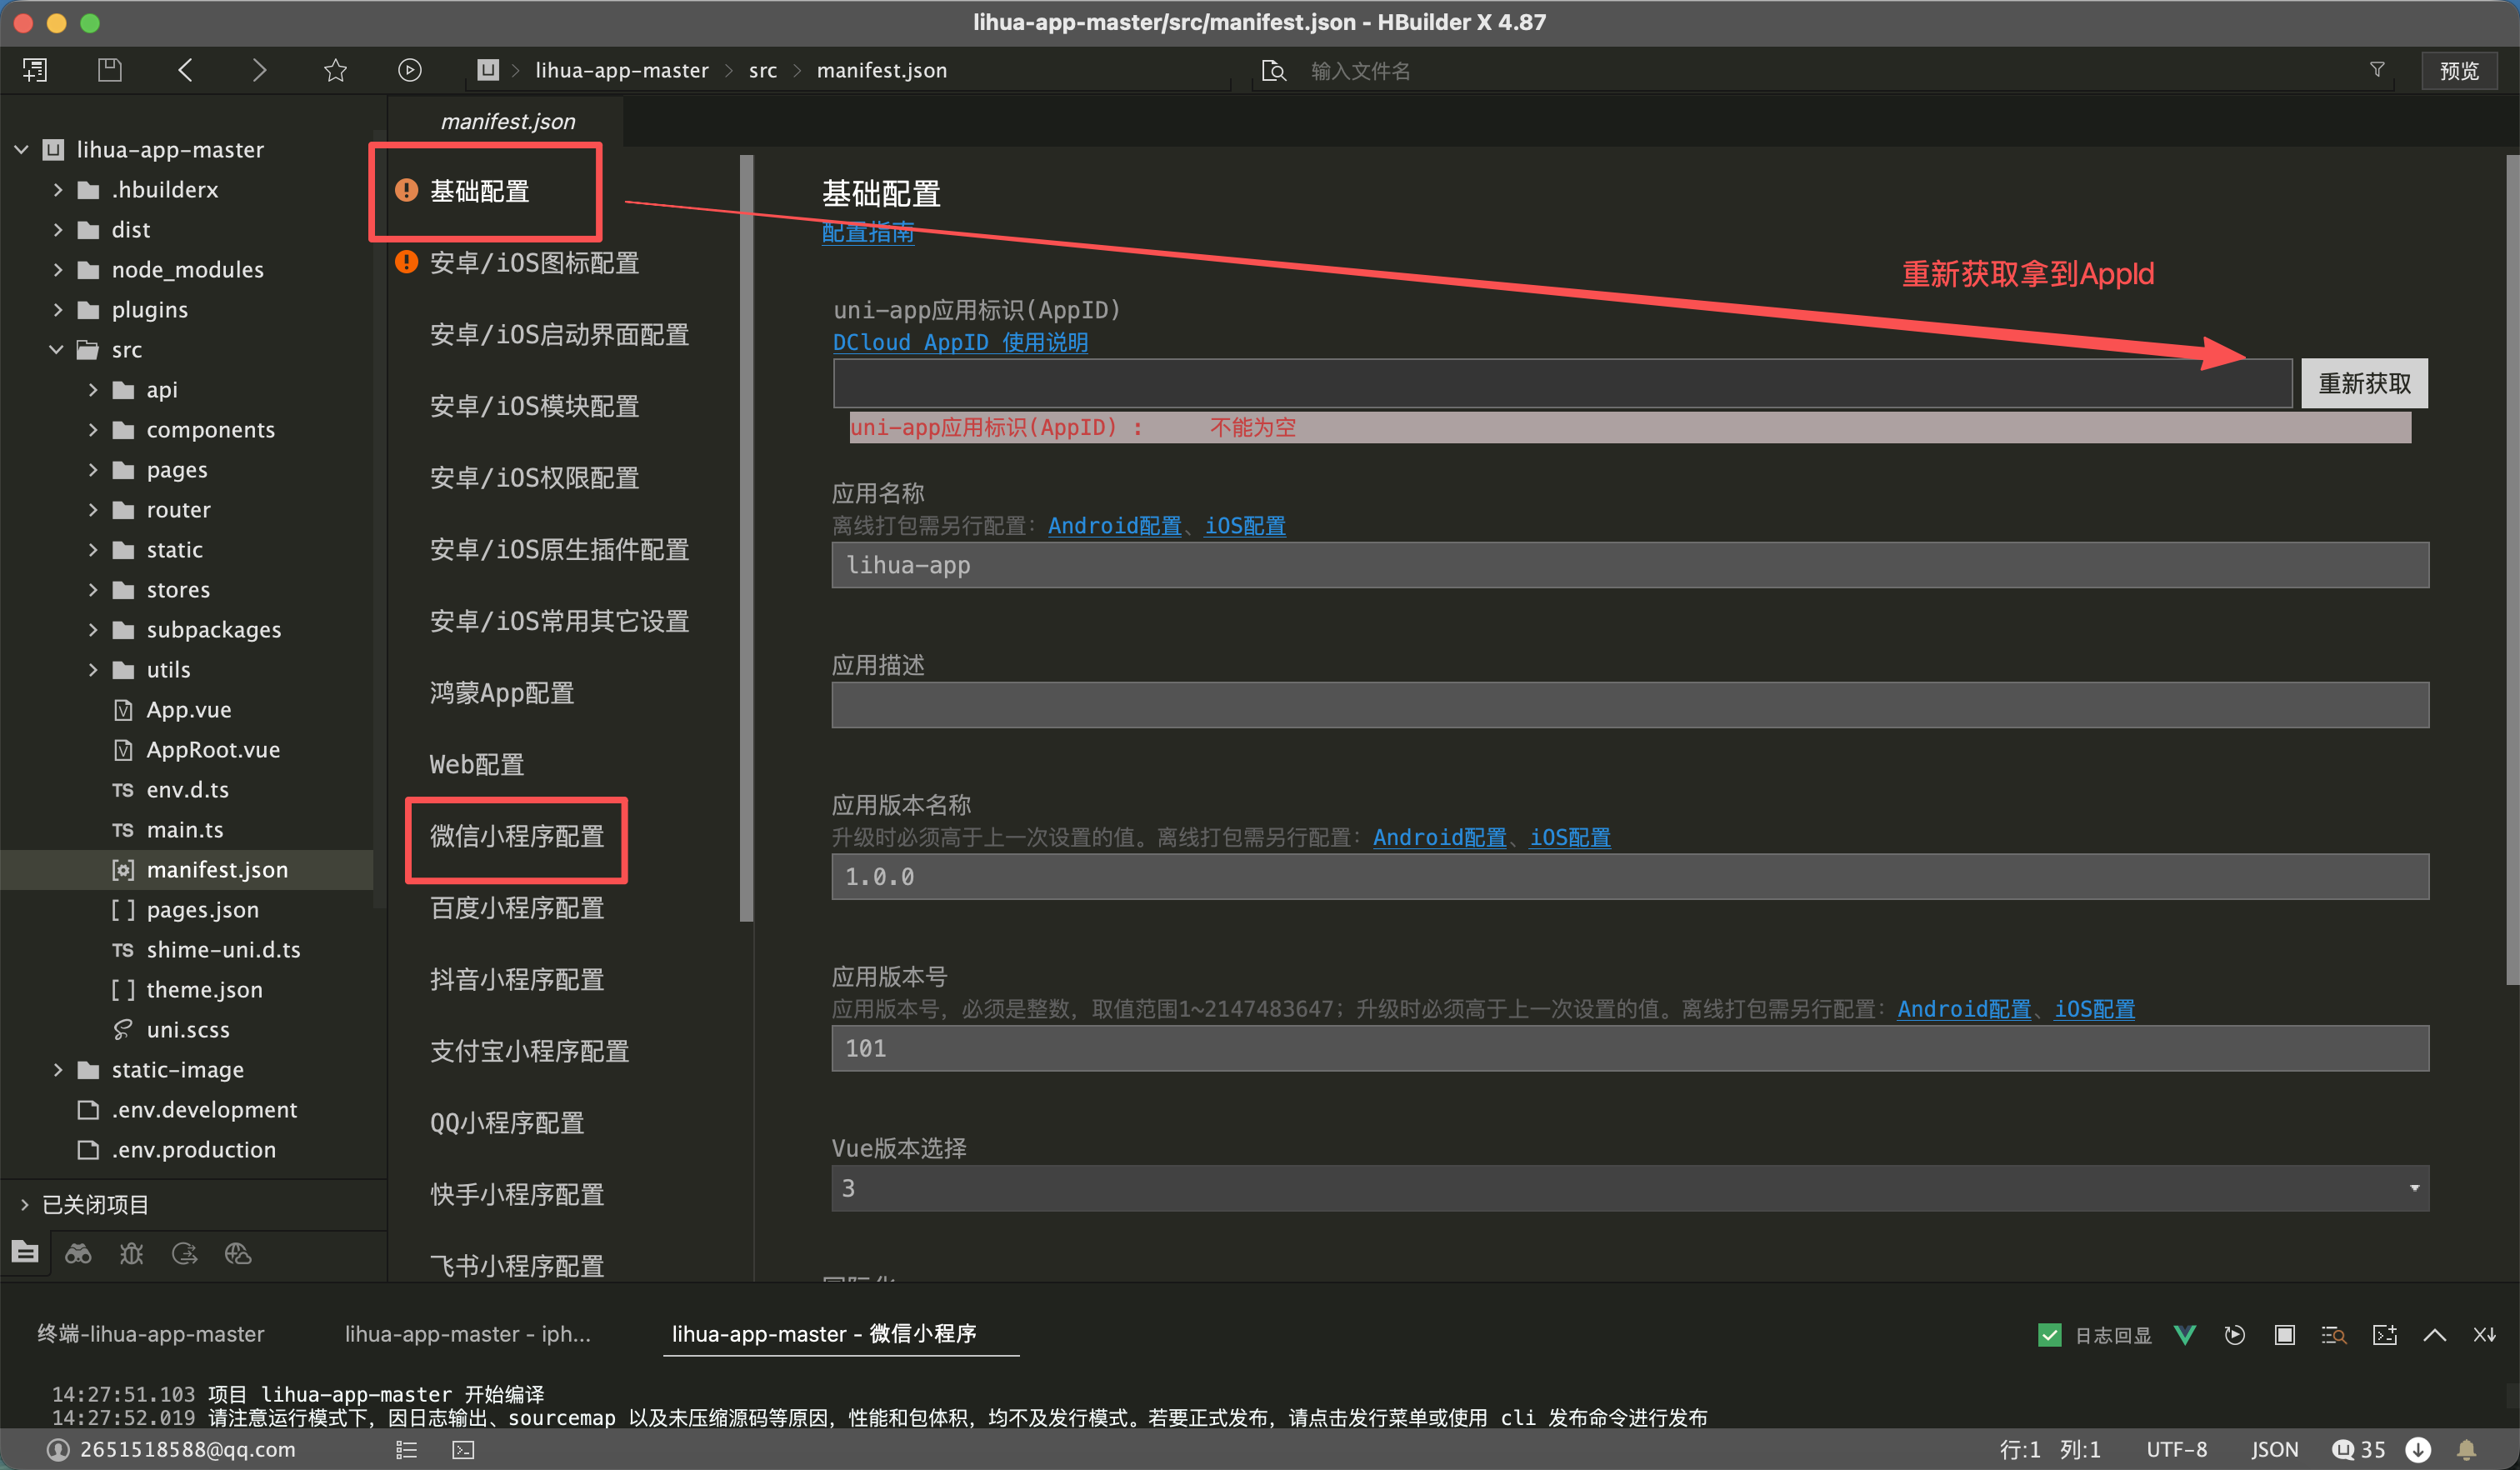Expand the 已关闭项目 section
This screenshot has height=1470, width=2520.
click(x=25, y=1204)
